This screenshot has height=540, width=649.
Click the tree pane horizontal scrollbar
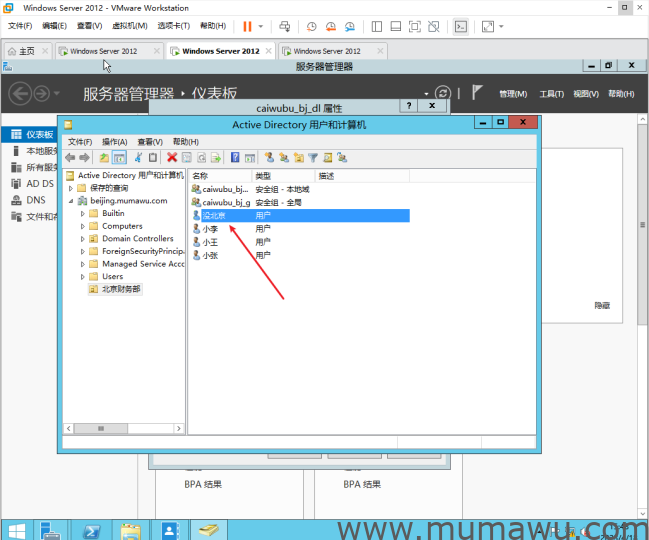(x=122, y=428)
